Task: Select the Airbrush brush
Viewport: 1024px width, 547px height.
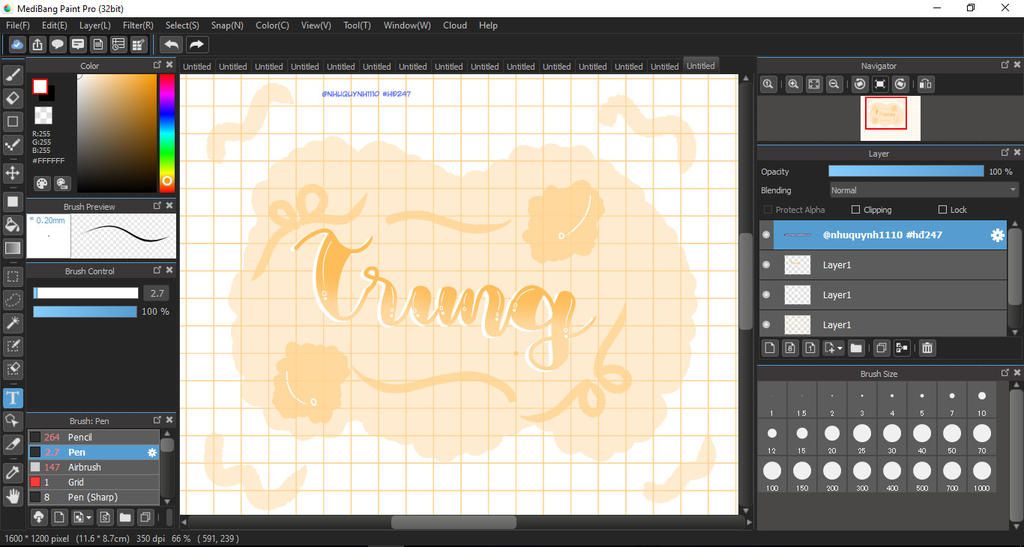Action: click(x=93, y=467)
